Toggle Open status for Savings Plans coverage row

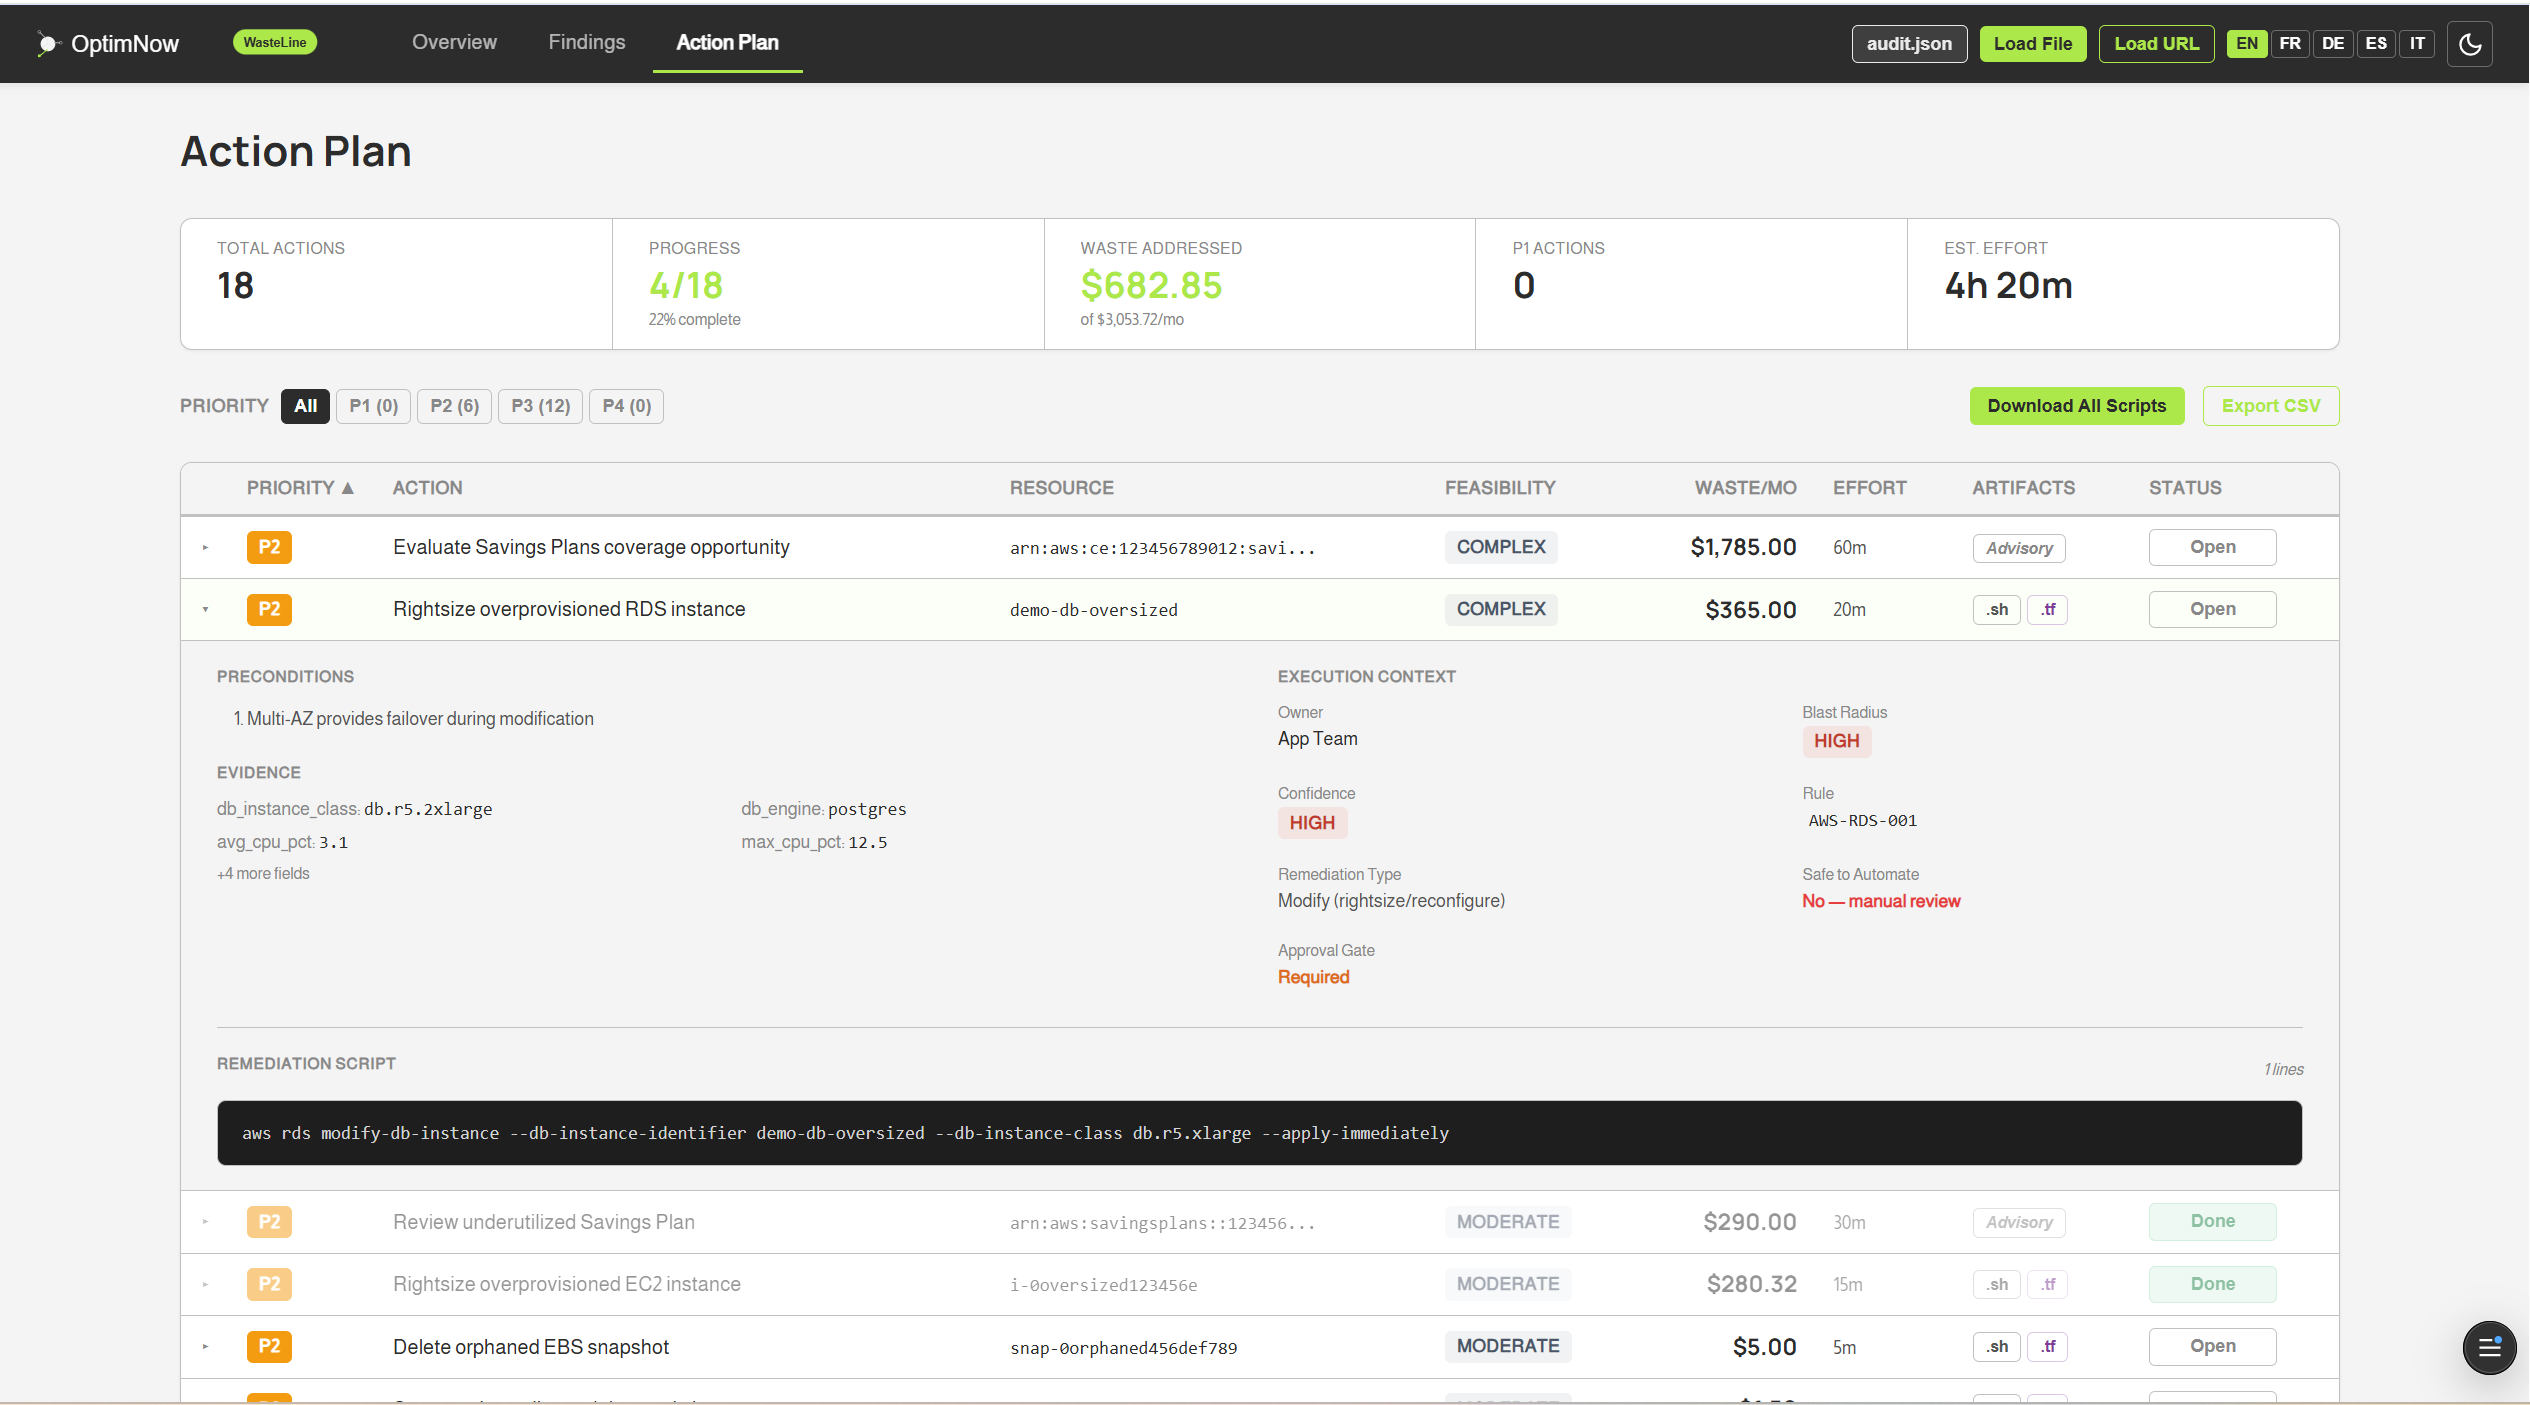point(2211,547)
